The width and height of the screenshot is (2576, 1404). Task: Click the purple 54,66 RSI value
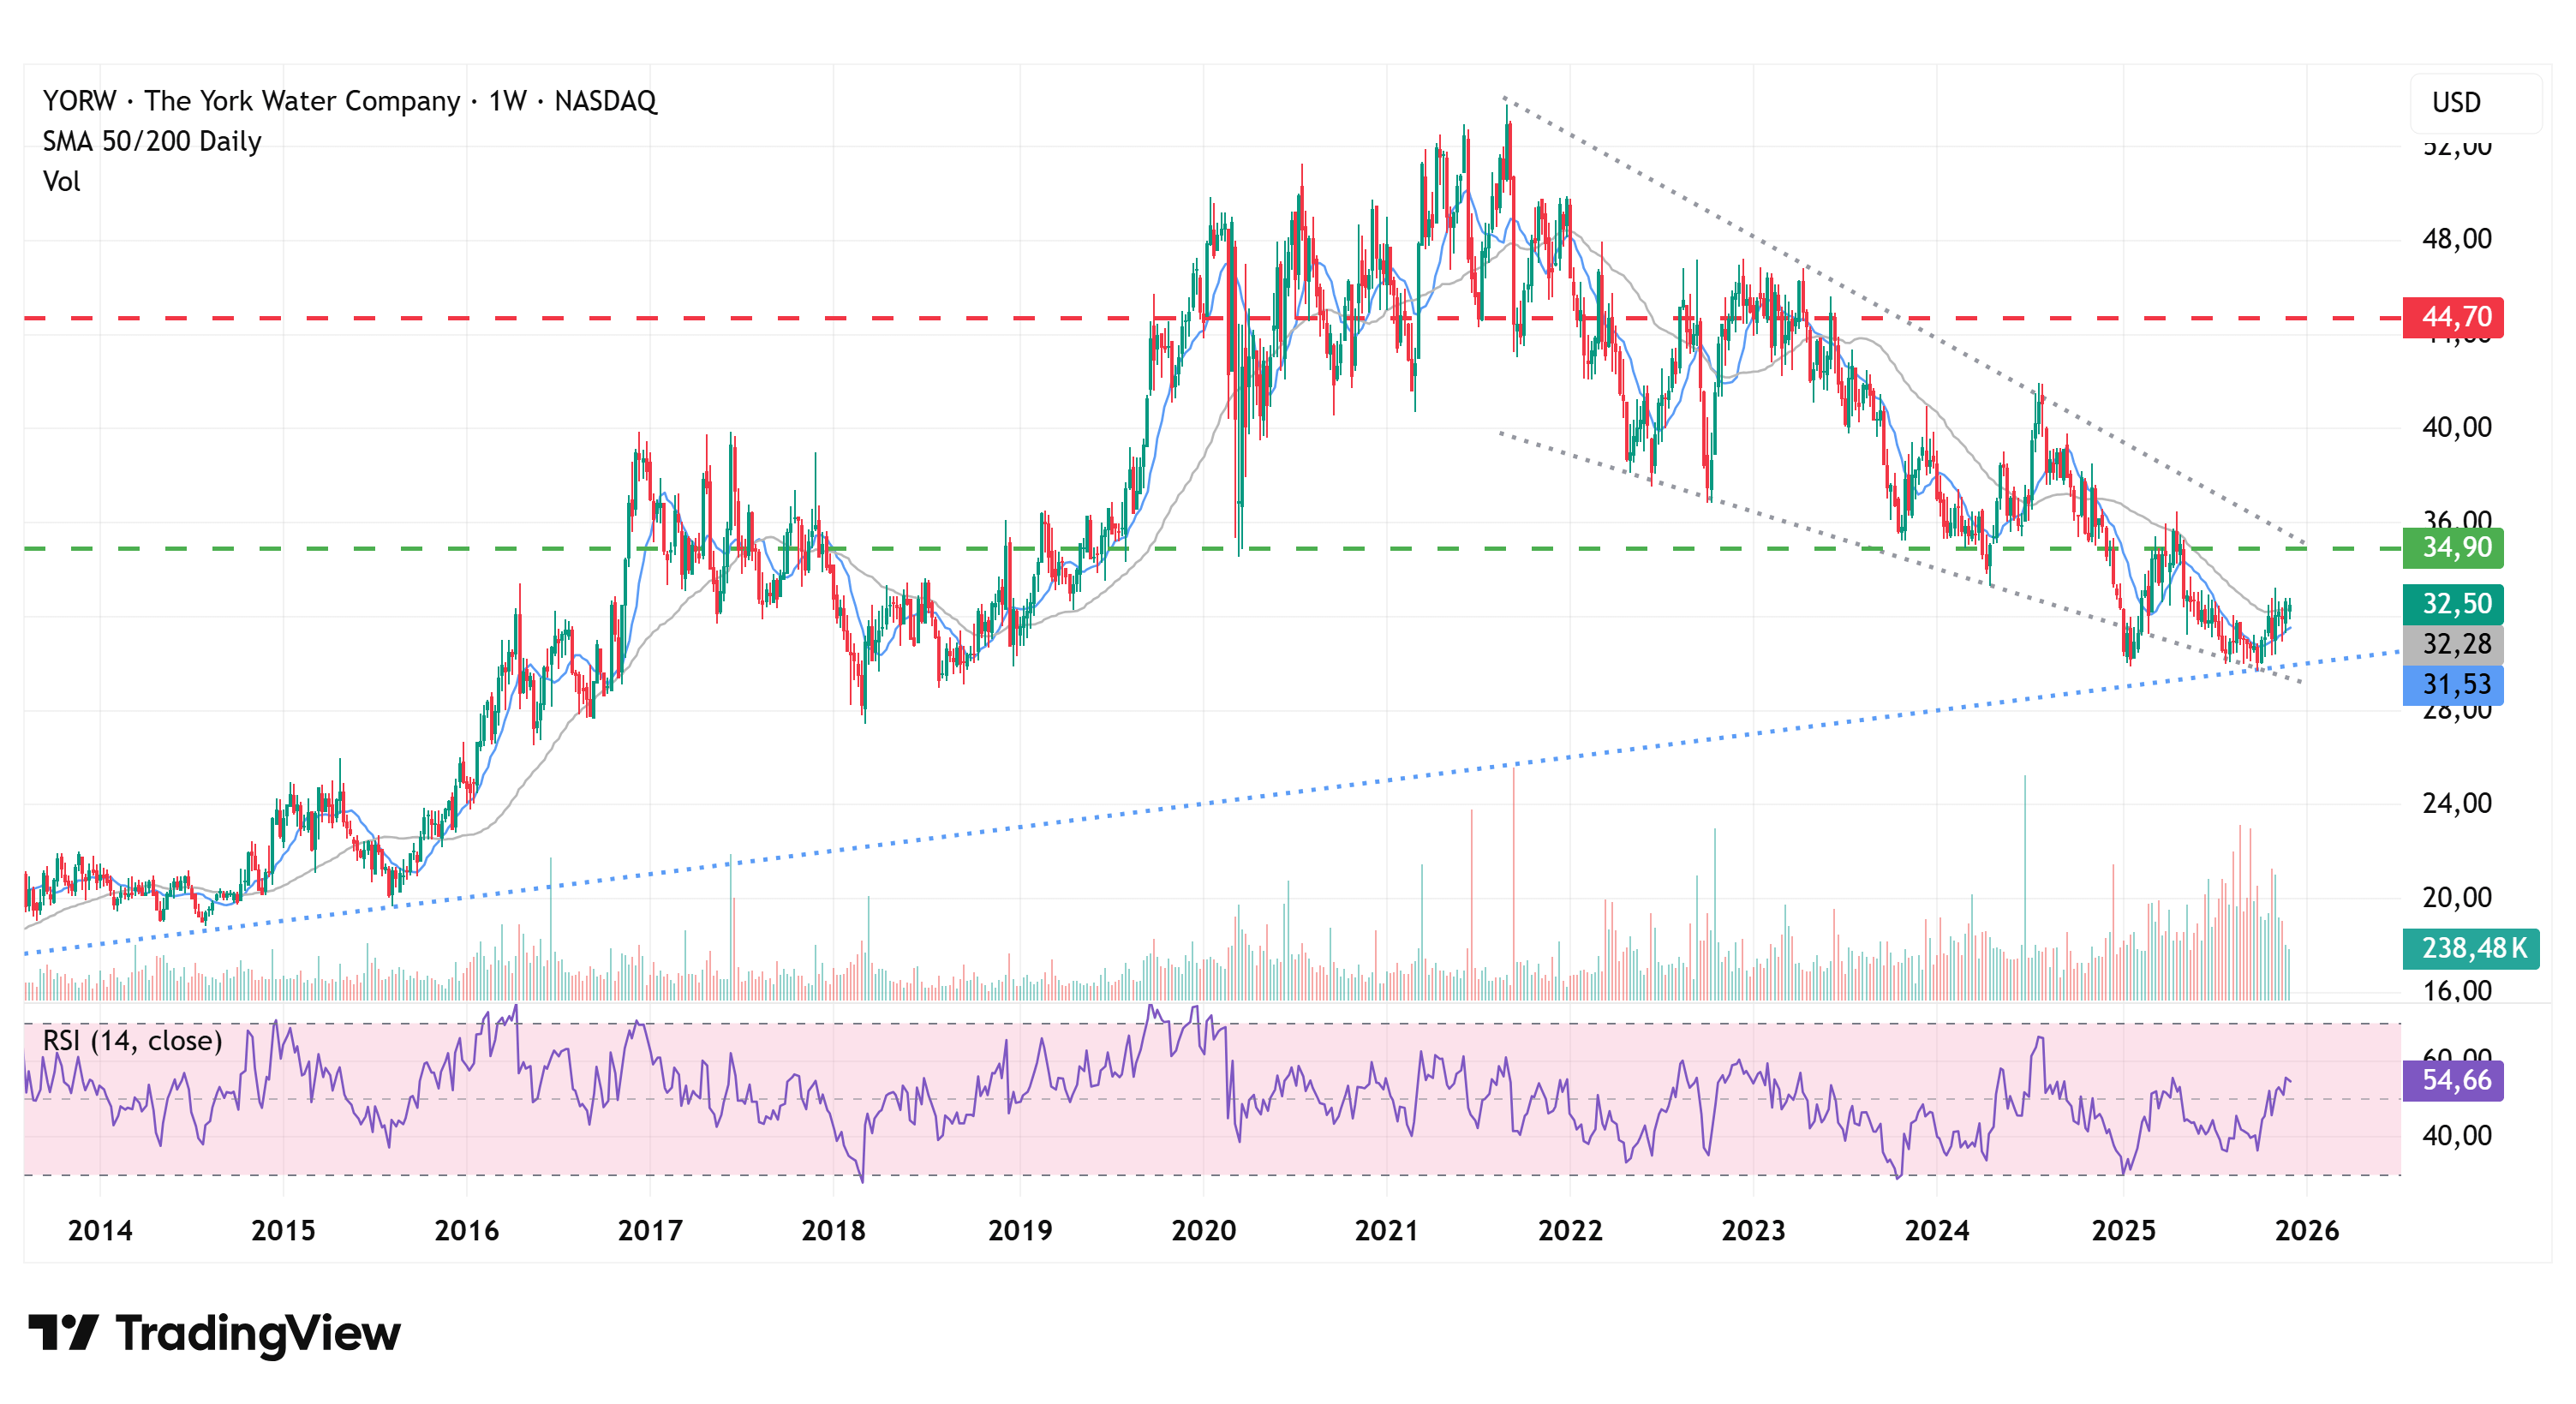[2453, 1080]
